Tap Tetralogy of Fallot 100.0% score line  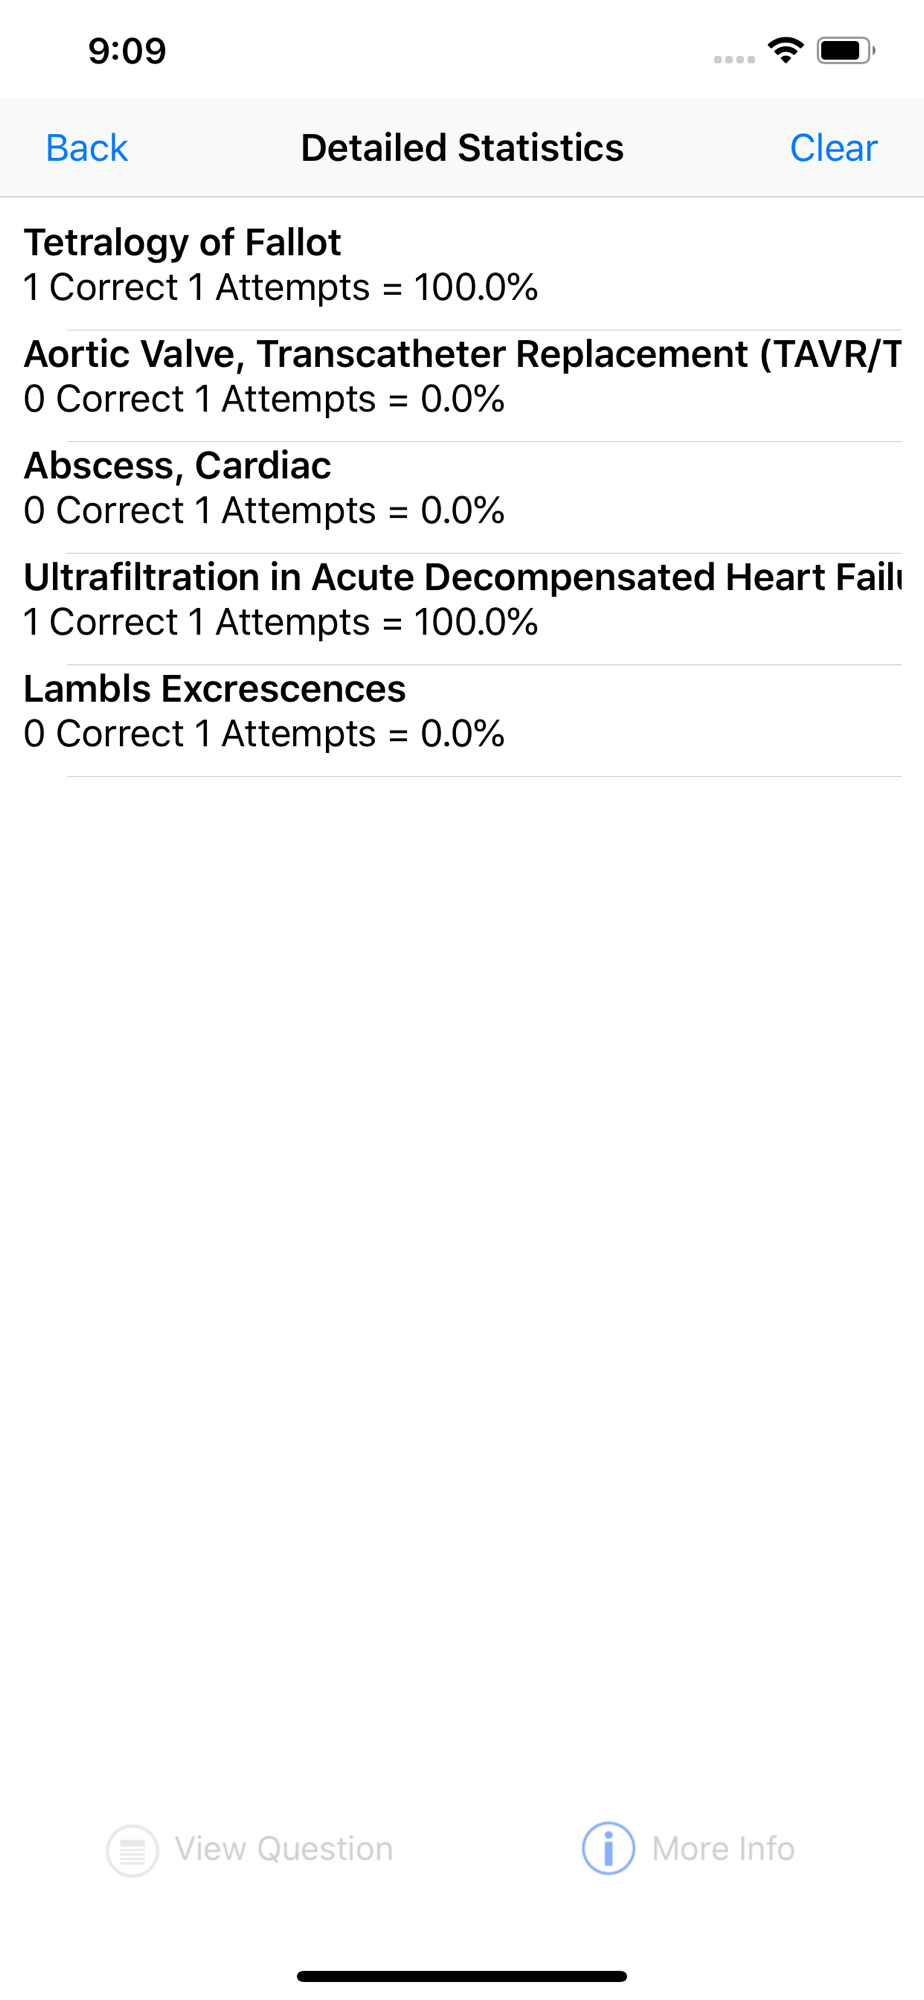pyautogui.click(x=281, y=288)
